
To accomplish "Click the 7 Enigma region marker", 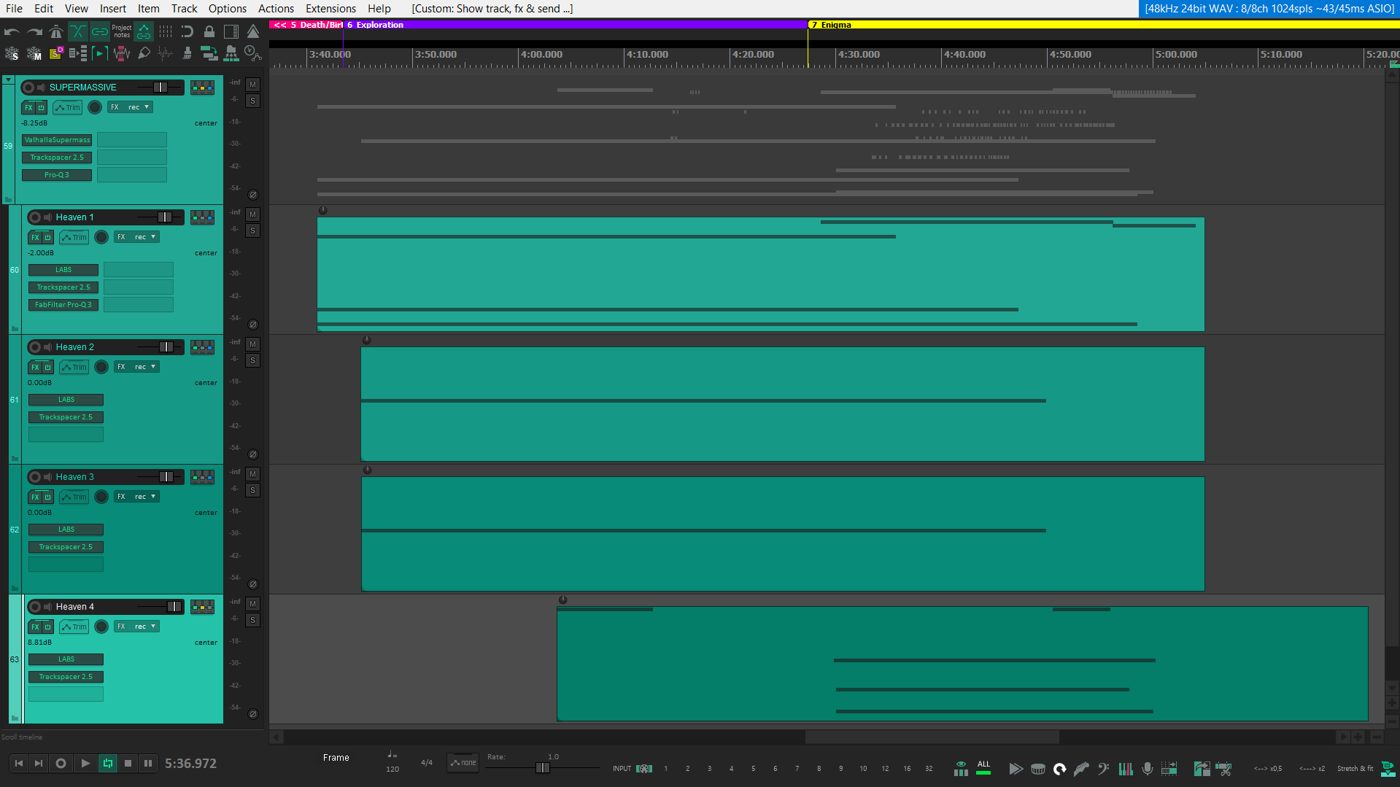I will [x=832, y=25].
